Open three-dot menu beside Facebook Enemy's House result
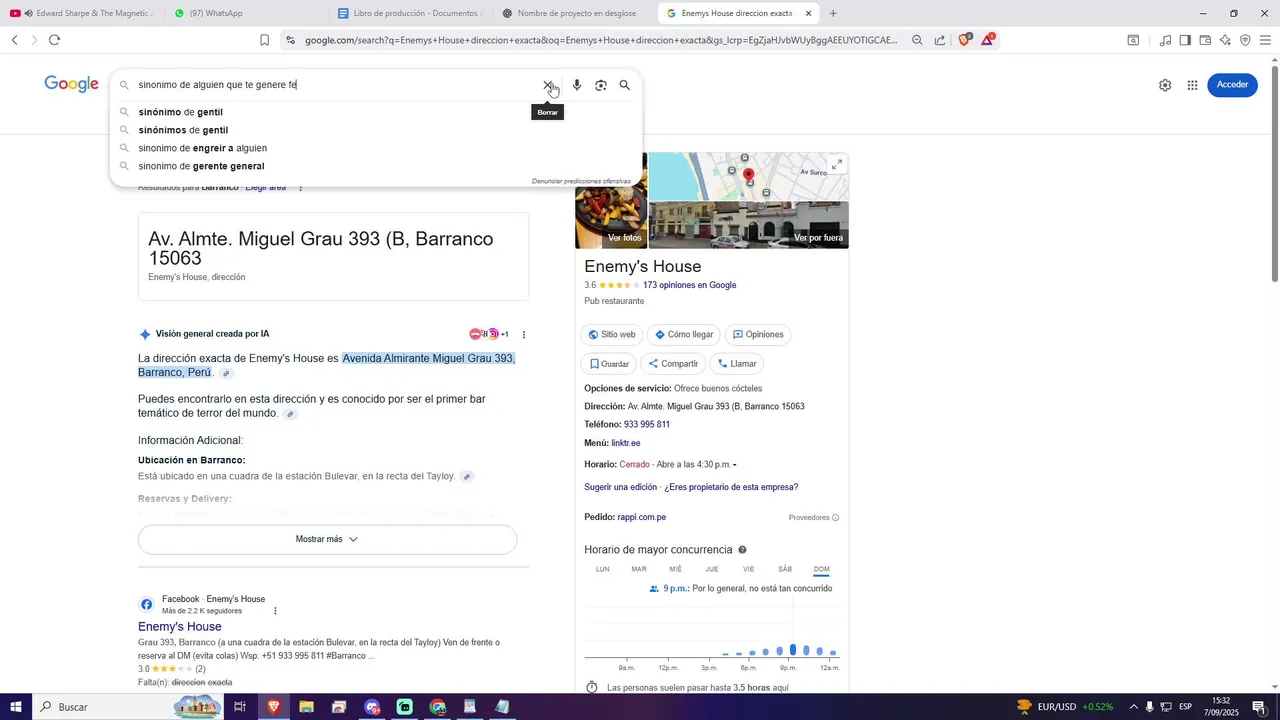This screenshot has height=720, width=1280. 275,611
